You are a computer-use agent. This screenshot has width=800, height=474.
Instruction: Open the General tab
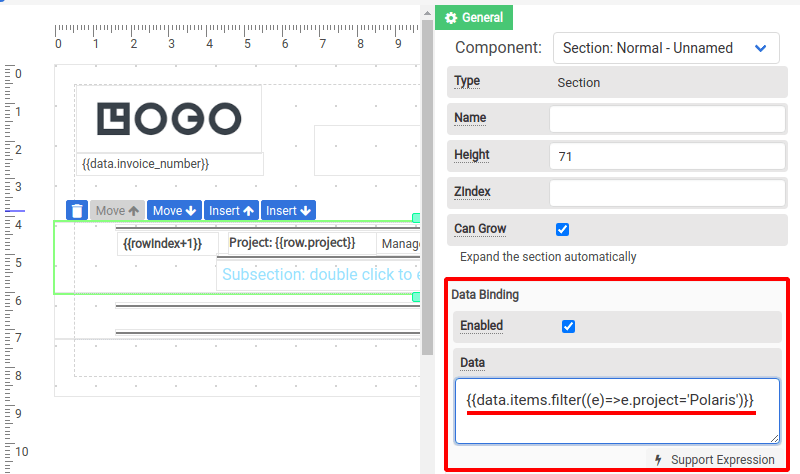coord(474,17)
